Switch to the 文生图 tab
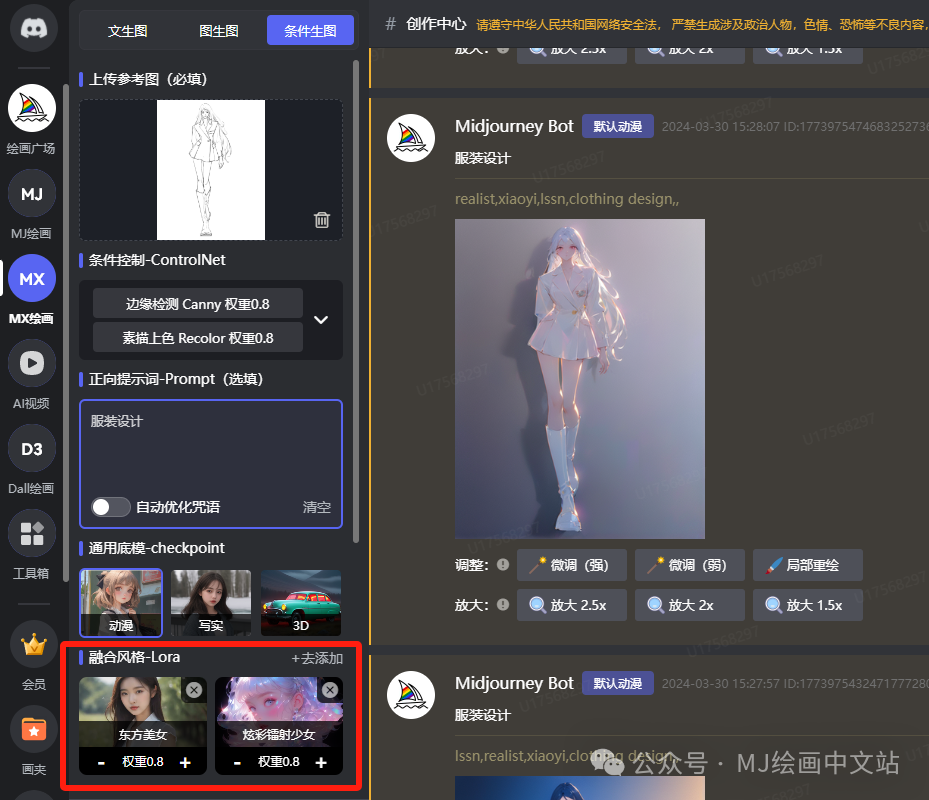The width and height of the screenshot is (929, 800). [127, 30]
